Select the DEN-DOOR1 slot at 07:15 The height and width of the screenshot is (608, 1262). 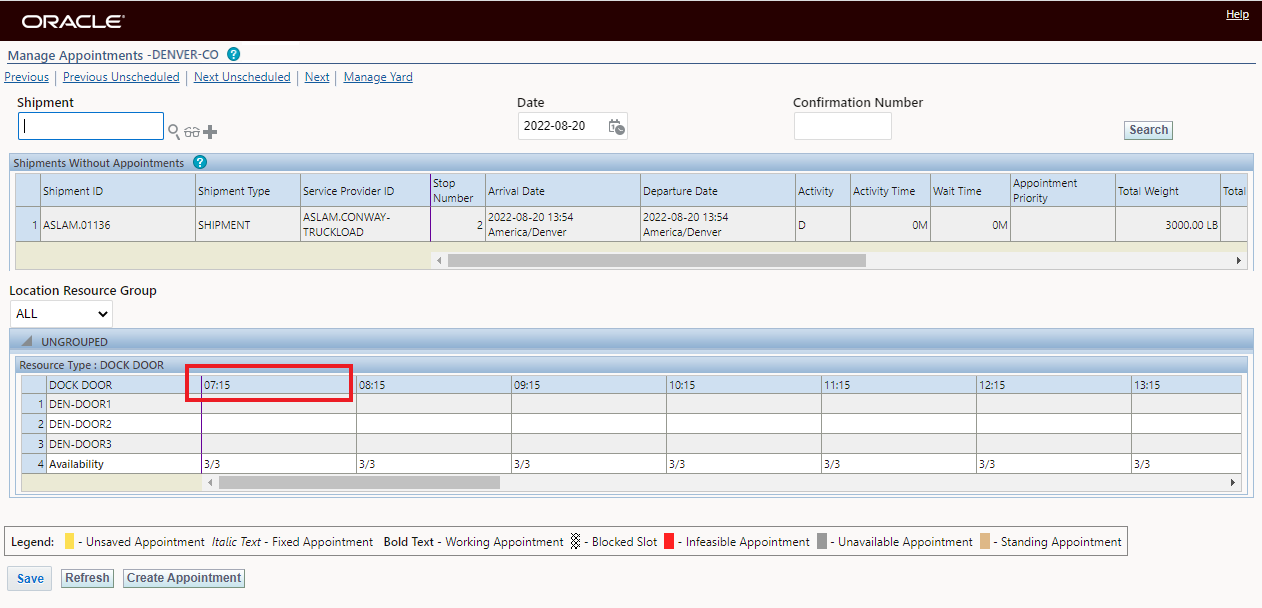tap(279, 404)
